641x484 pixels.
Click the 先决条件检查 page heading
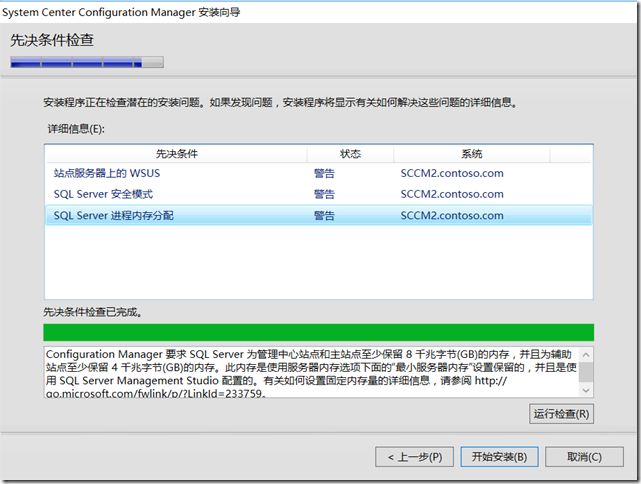[x=52, y=40]
